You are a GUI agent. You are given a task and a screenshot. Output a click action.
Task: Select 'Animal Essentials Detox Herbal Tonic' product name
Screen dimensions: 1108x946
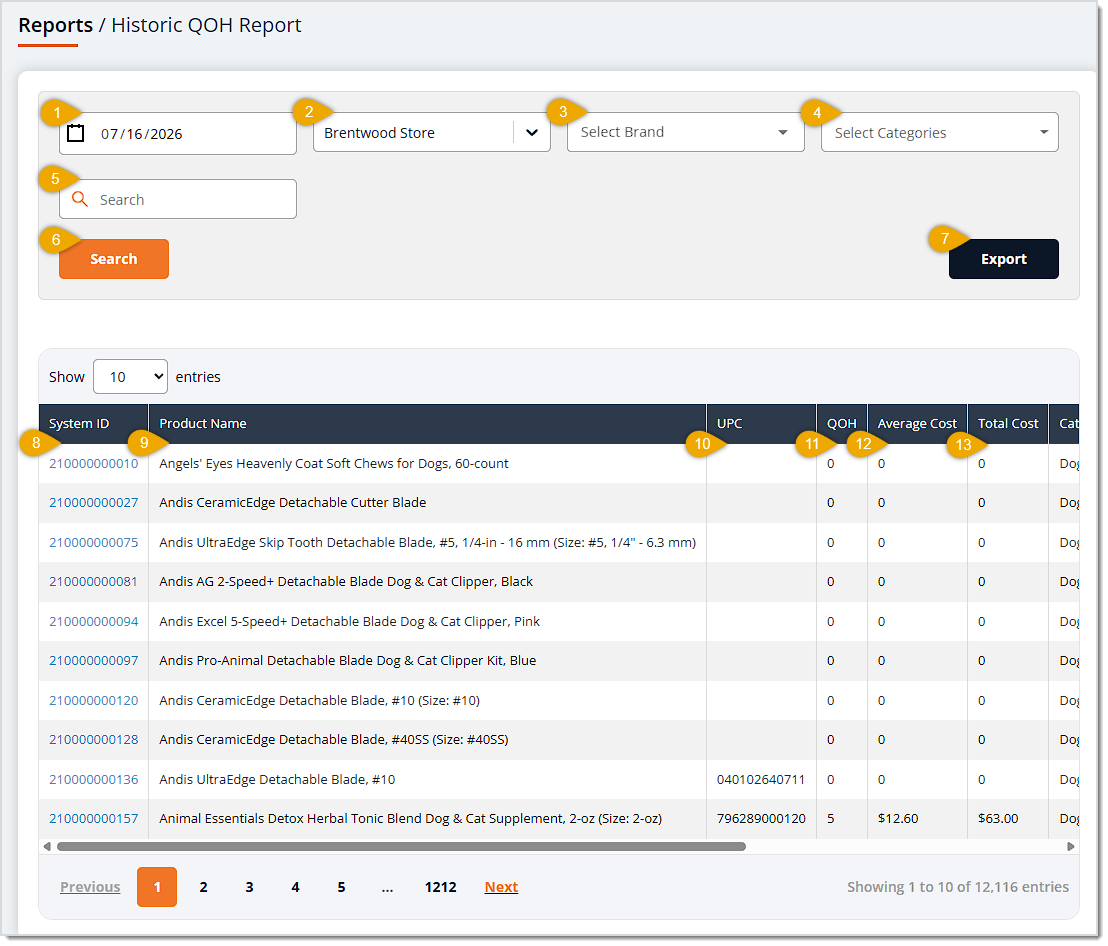412,821
